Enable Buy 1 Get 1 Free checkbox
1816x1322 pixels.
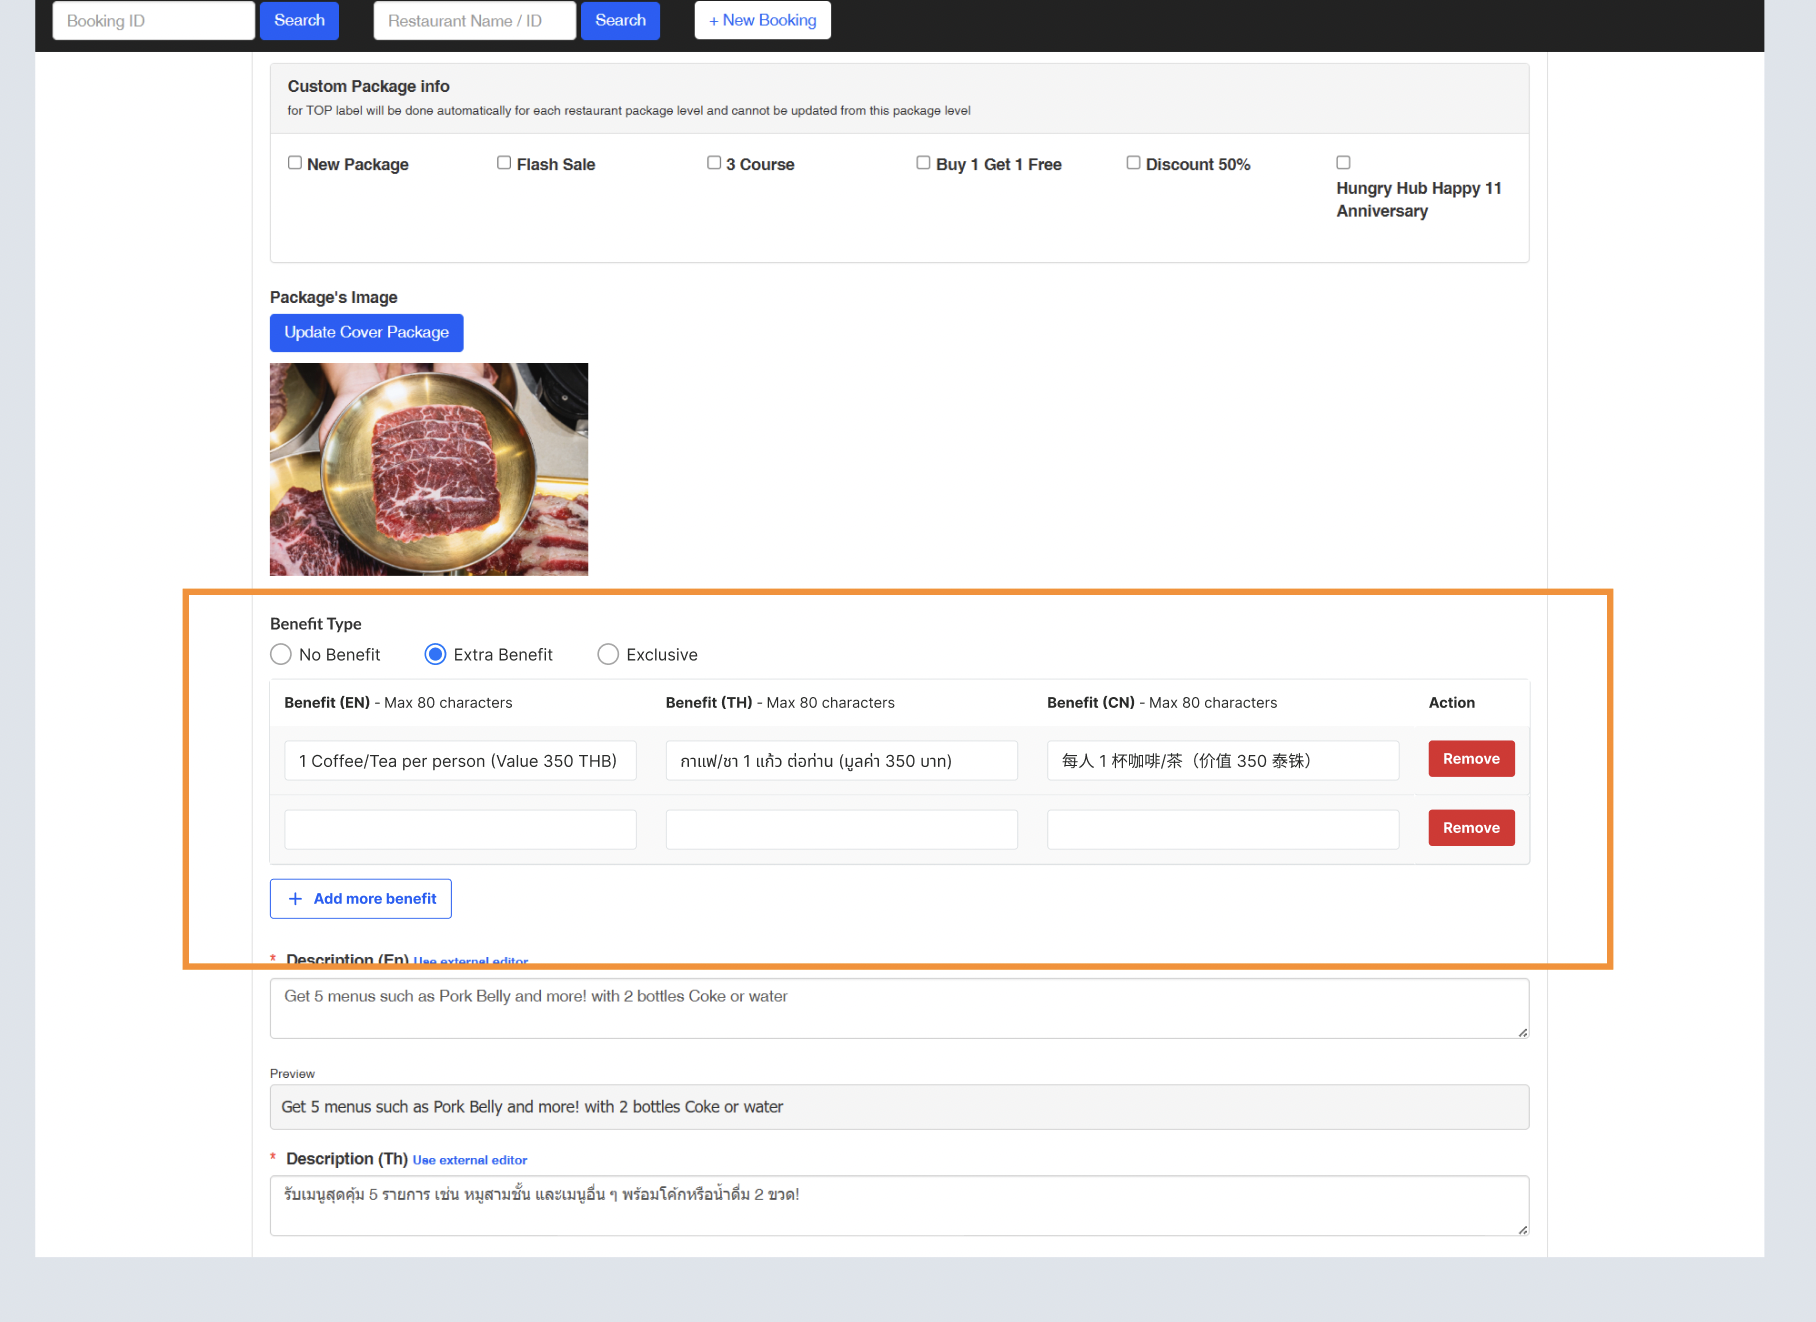pos(923,163)
